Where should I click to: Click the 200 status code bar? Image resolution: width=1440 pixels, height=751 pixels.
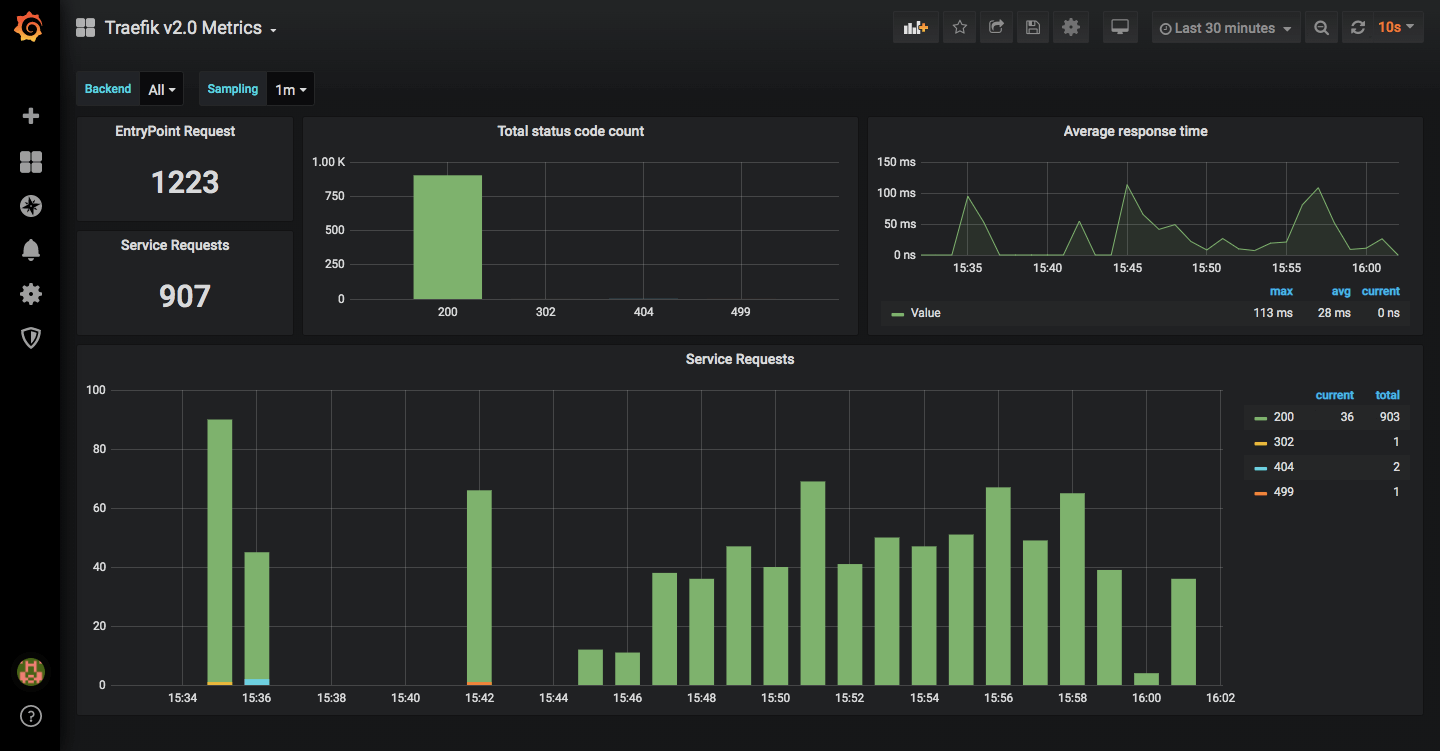coord(448,237)
